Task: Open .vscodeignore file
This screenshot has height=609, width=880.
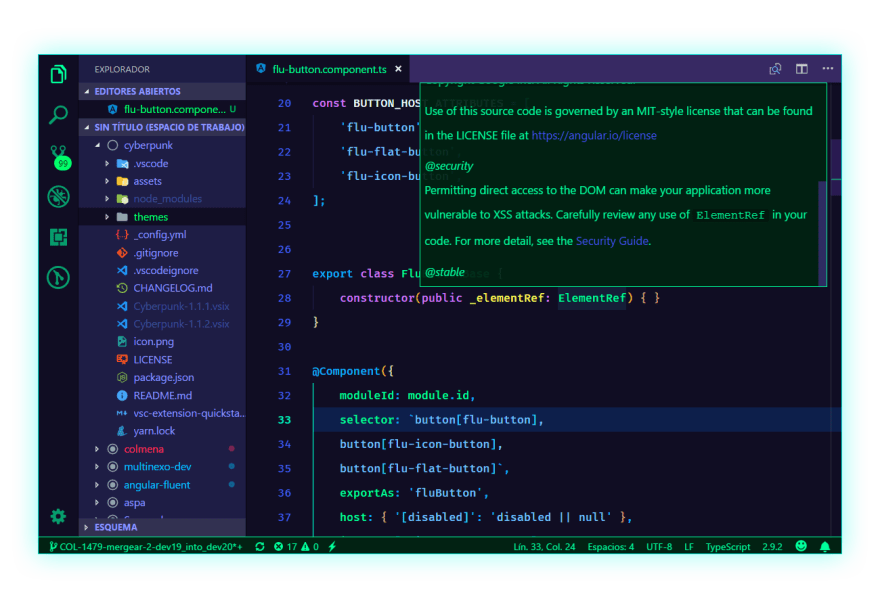Action: (x=162, y=271)
